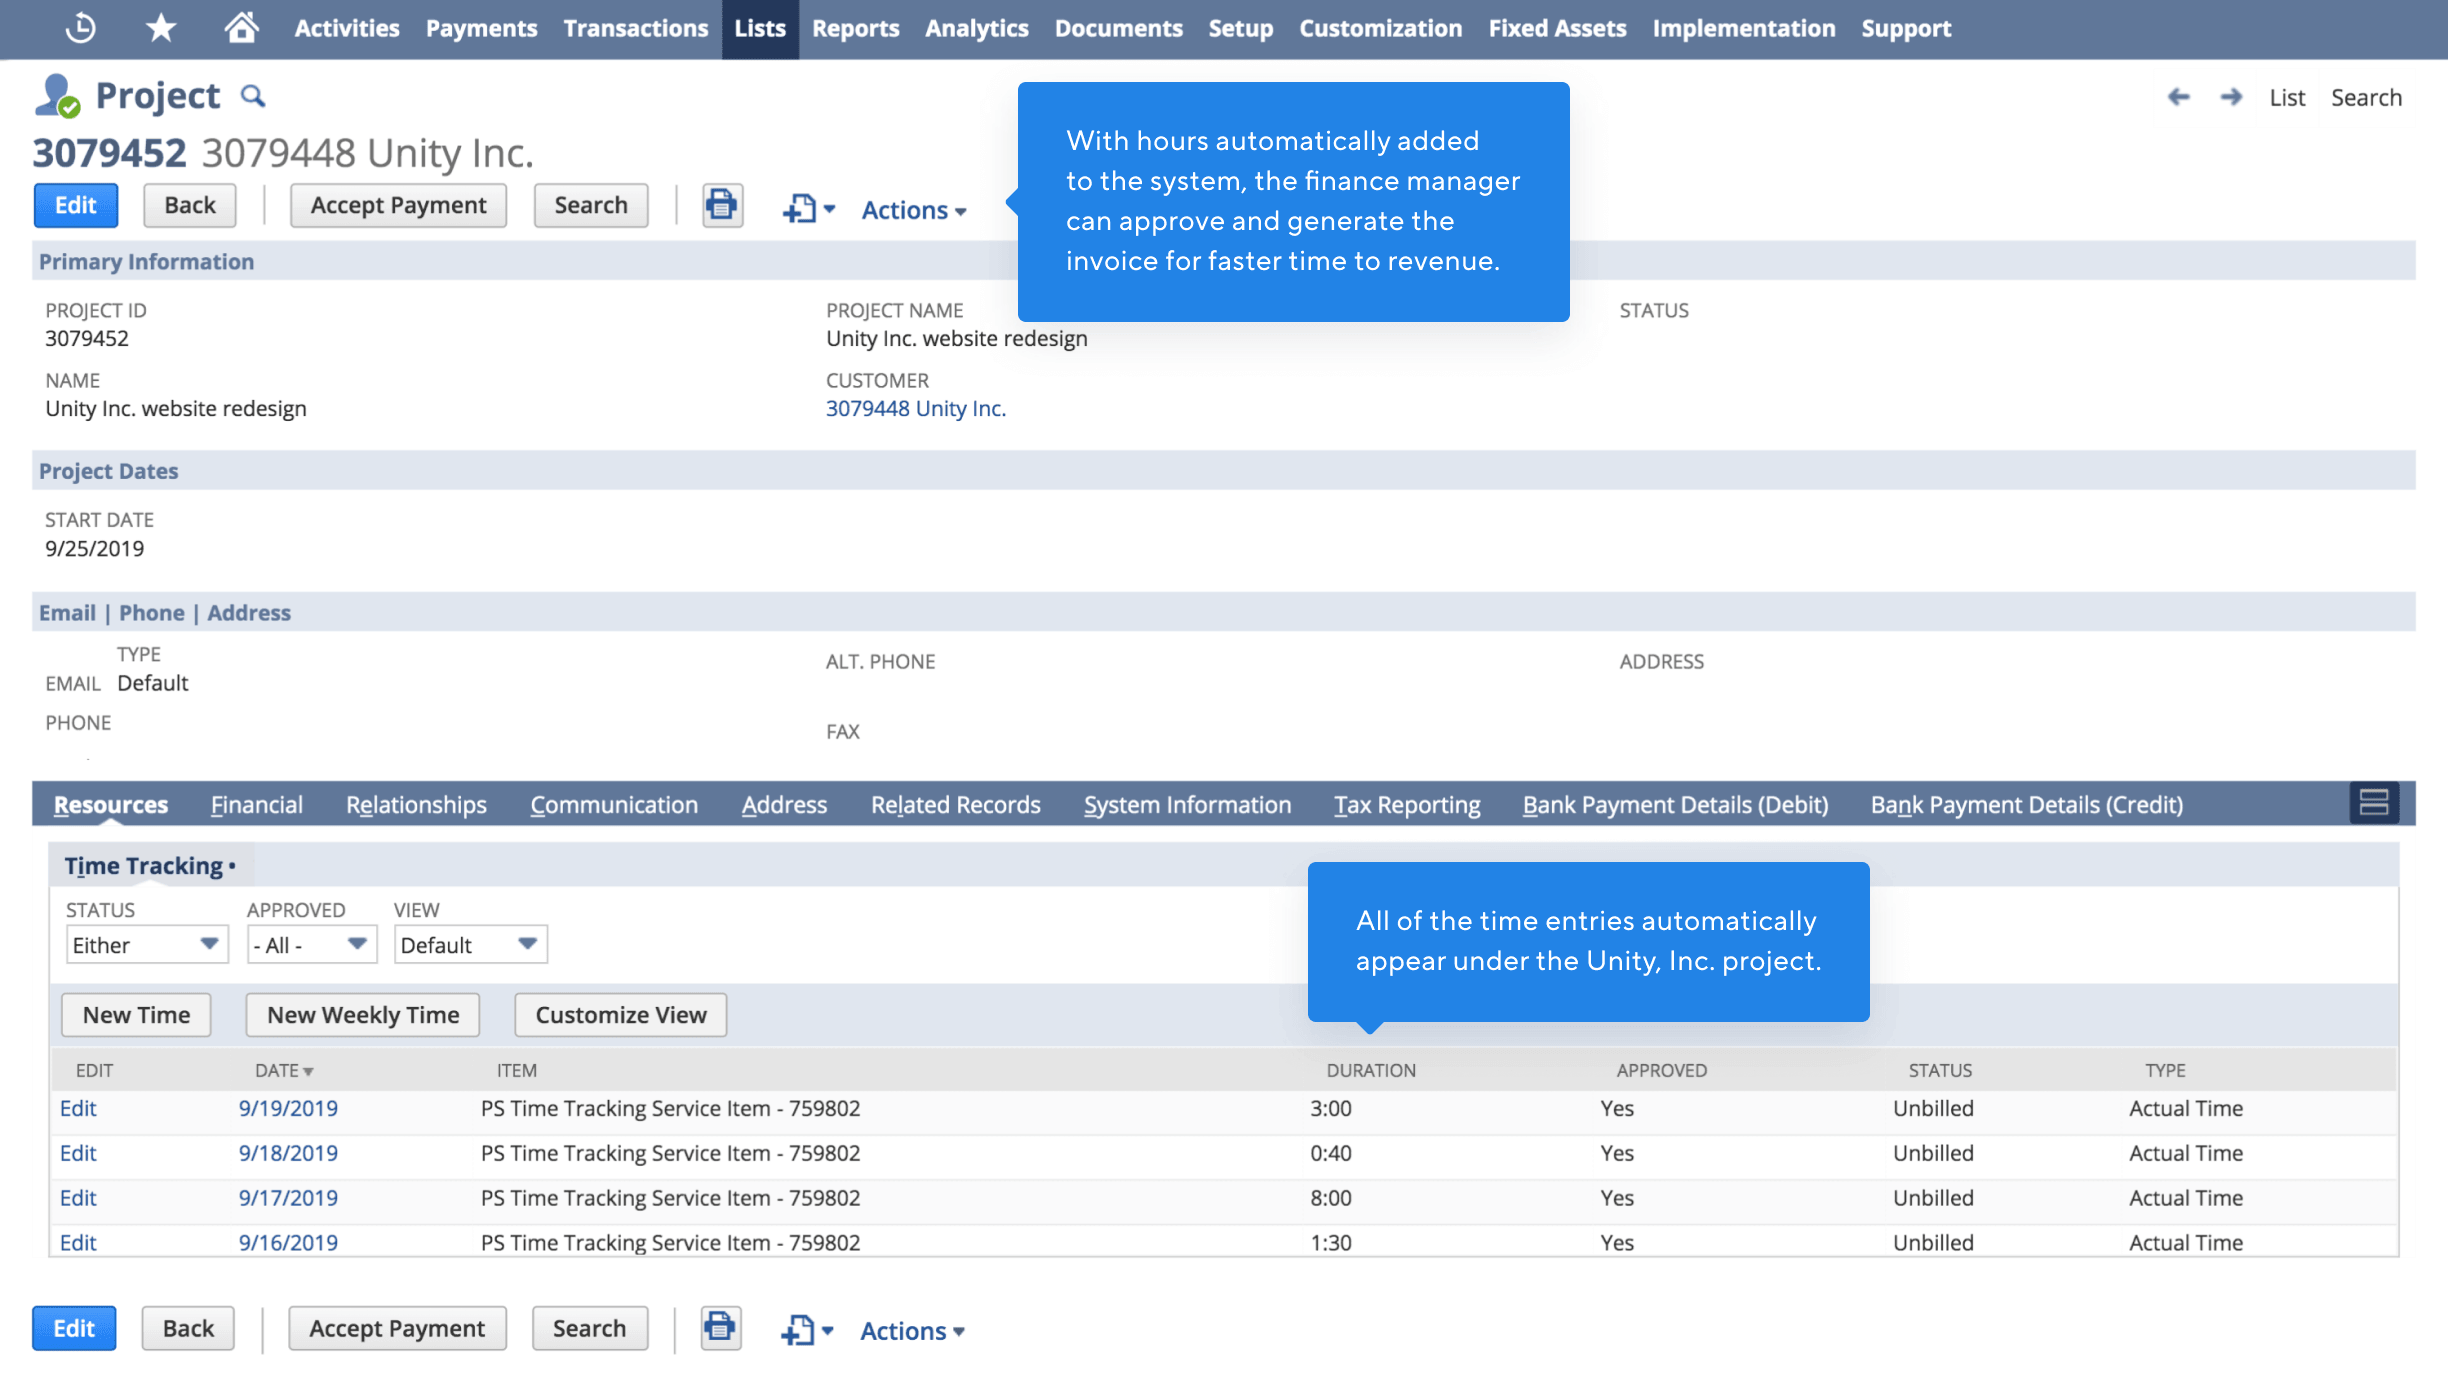This screenshot has width=2448, height=1376.
Task: Edit the 9/17/2019 time entry
Action: coord(78,1199)
